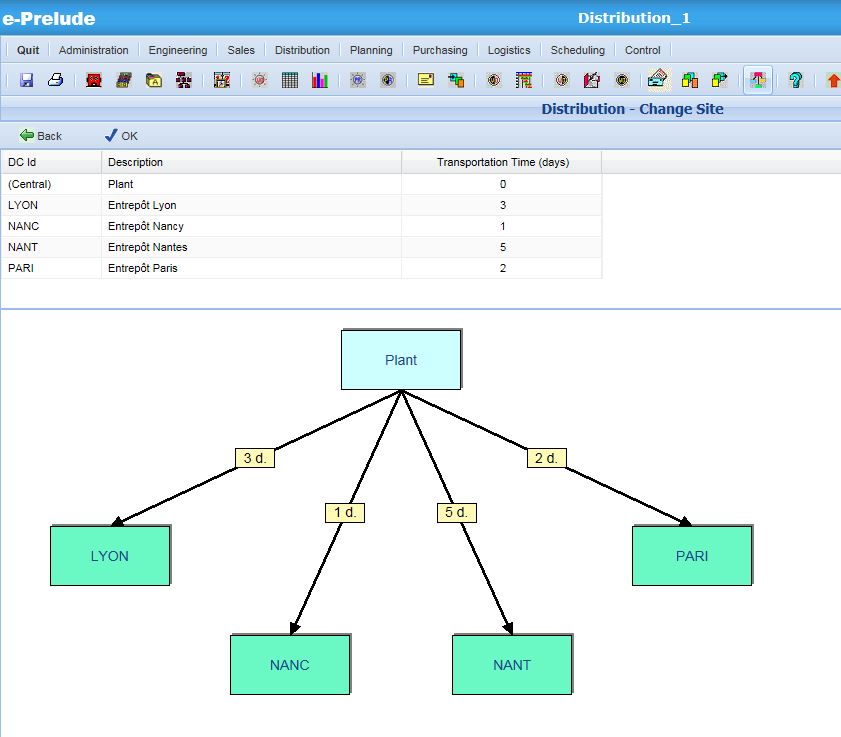
Task: Click Quit in the menu bar
Action: [x=28, y=50]
